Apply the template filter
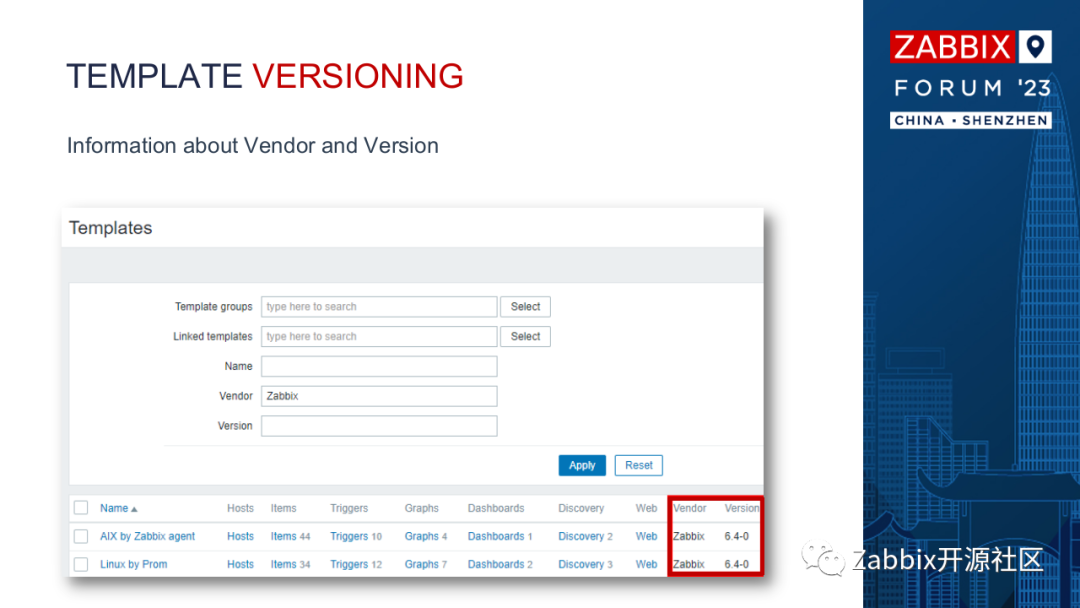The image size is (1080, 608). [x=582, y=465]
